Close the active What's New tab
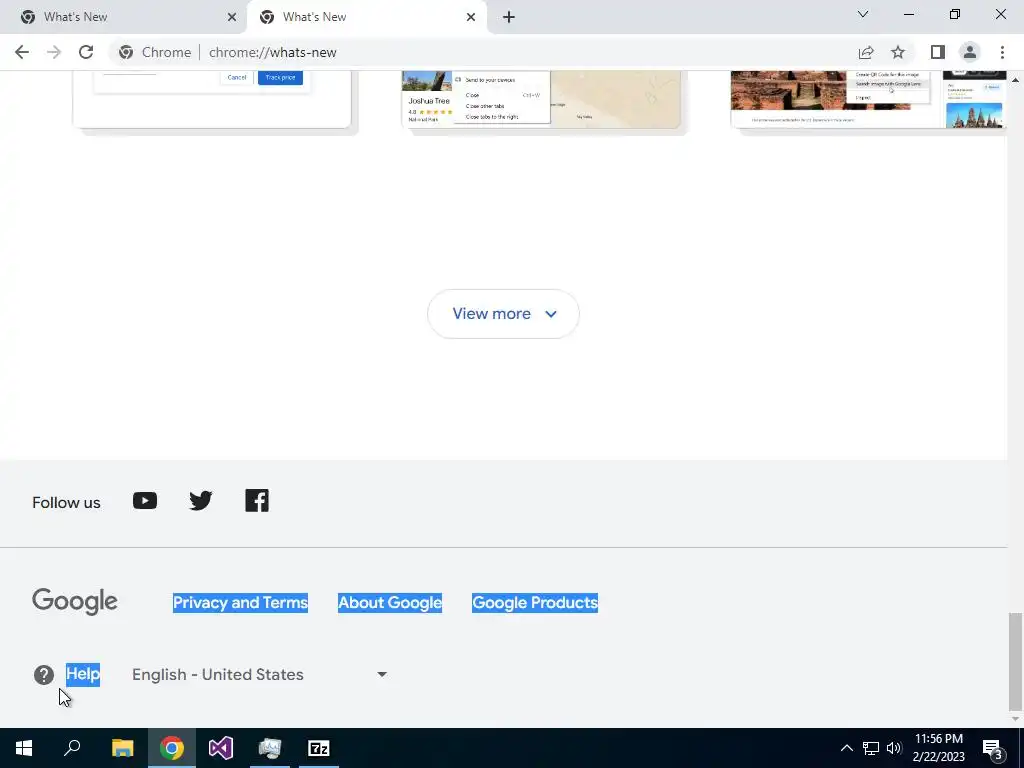This screenshot has height=768, width=1024. pyautogui.click(x=471, y=17)
